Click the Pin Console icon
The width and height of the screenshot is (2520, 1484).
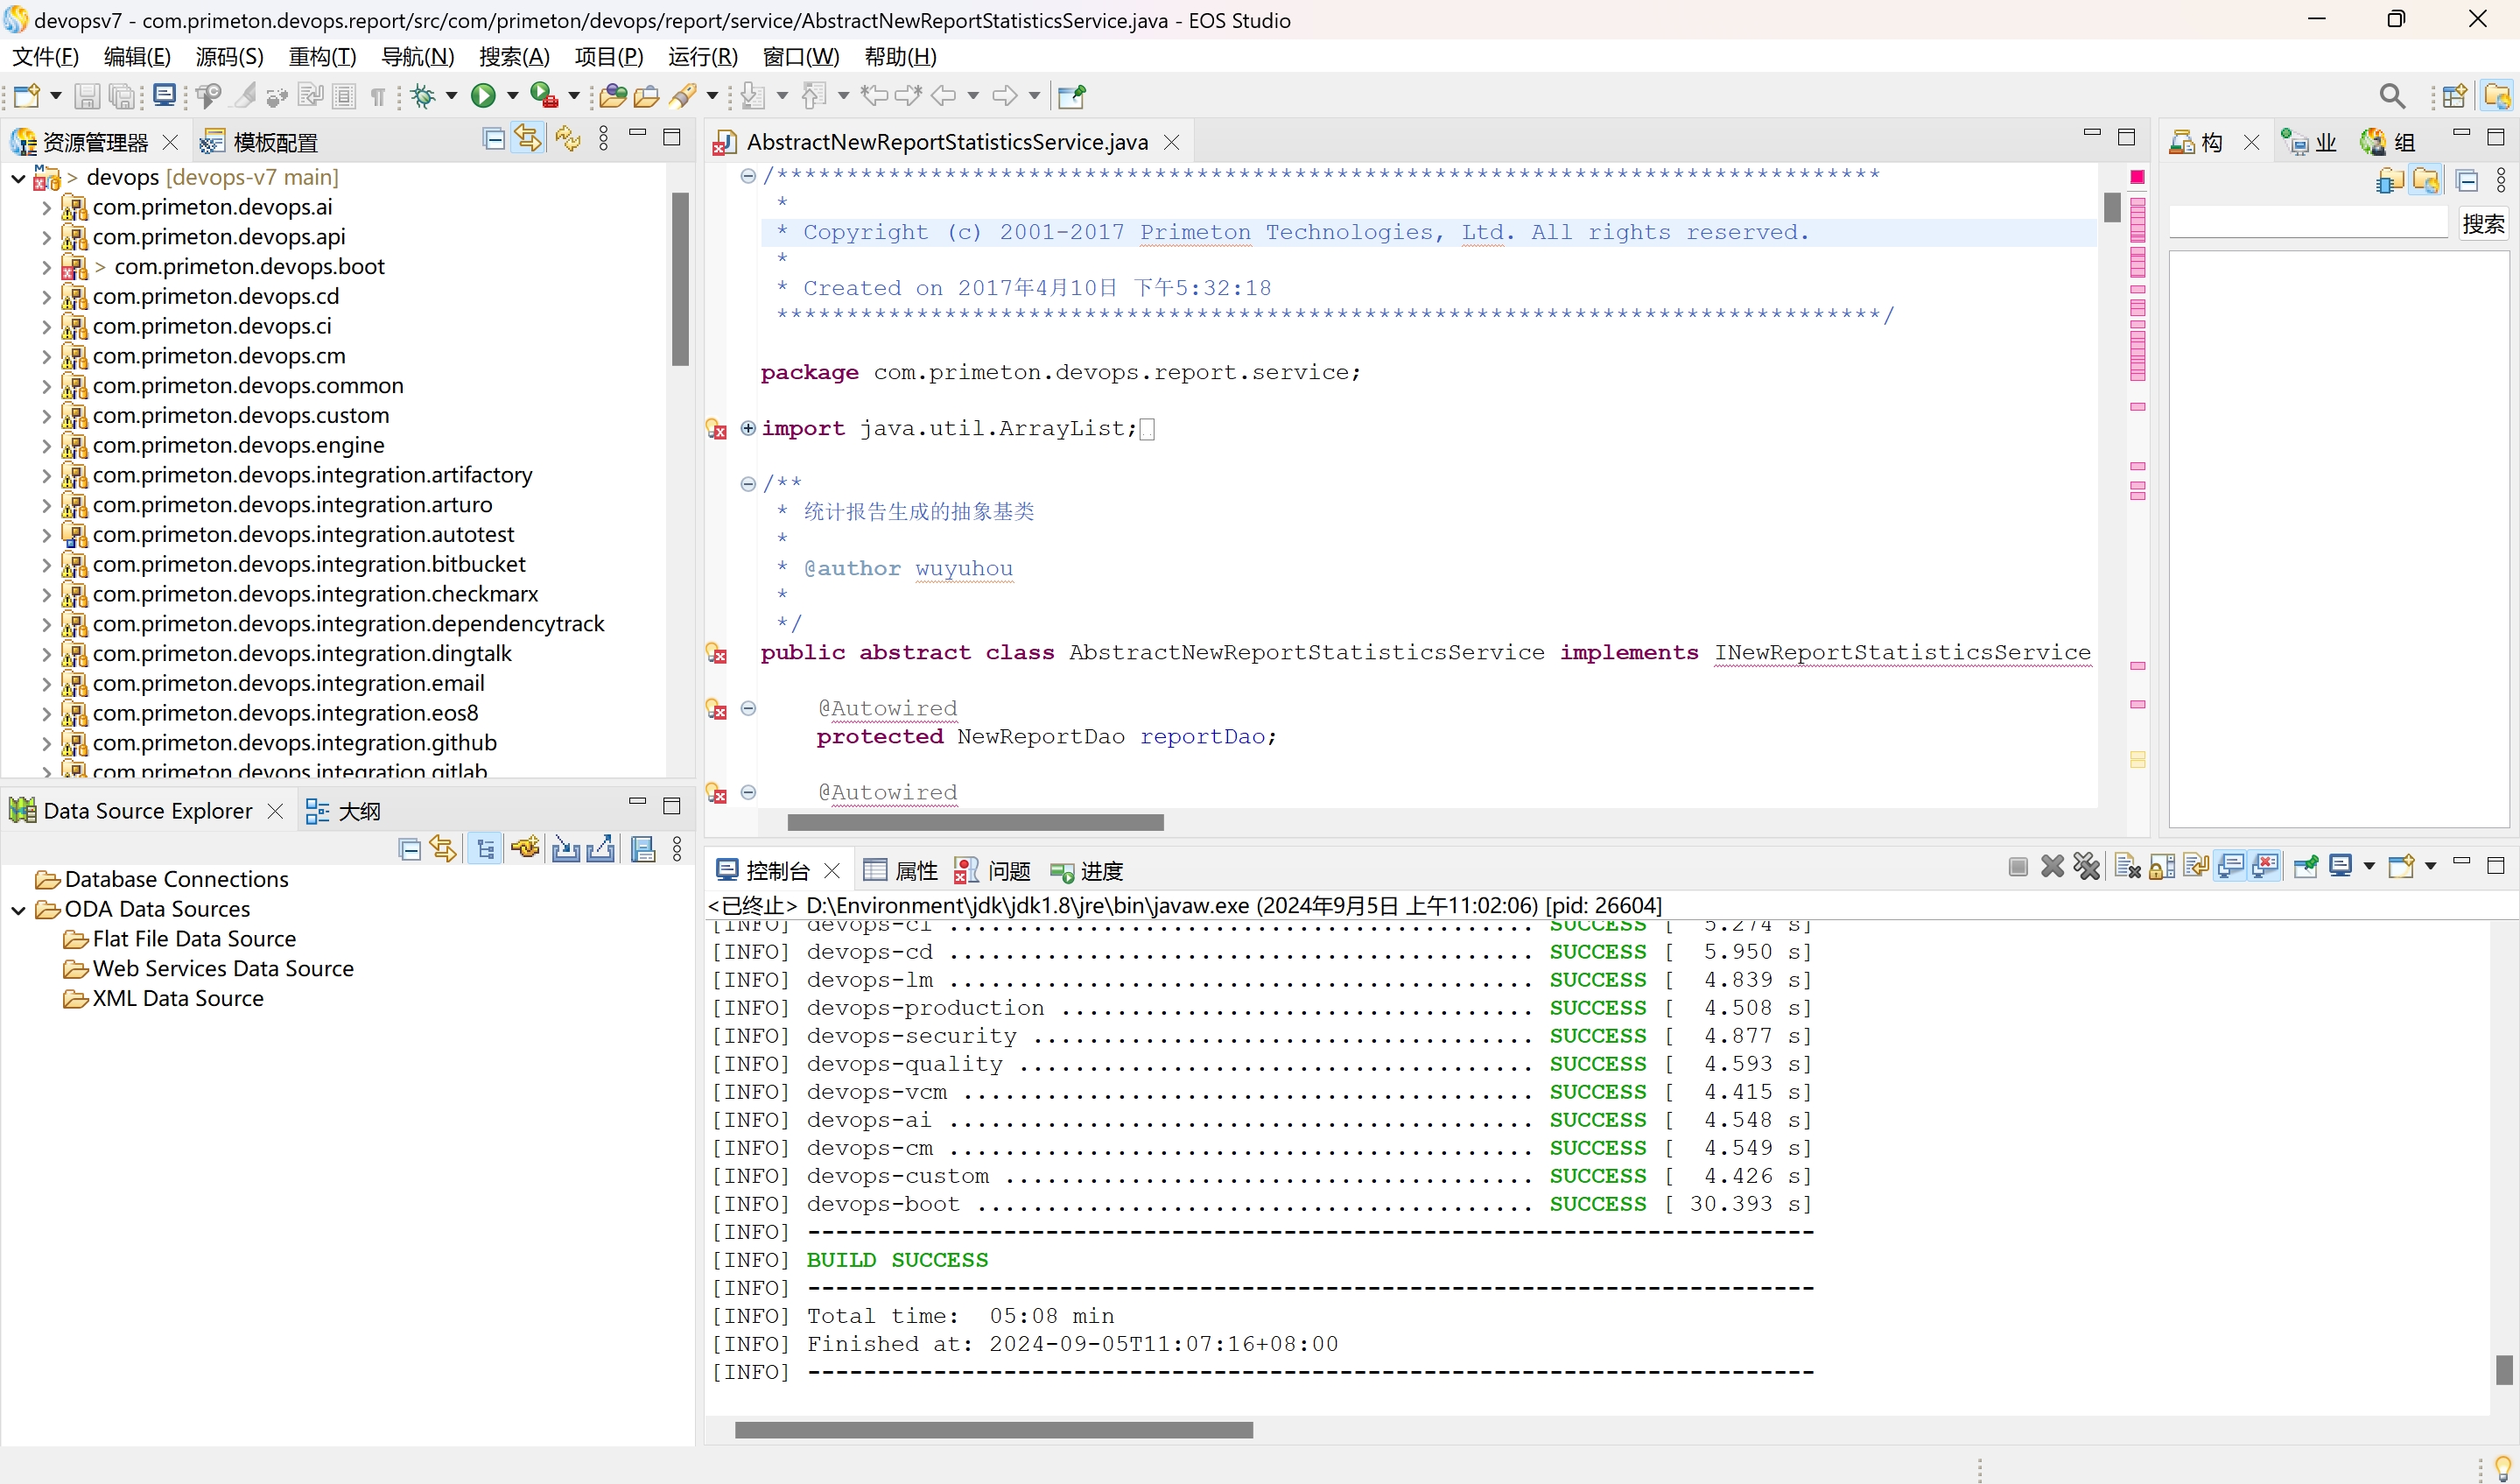pos(2305,866)
